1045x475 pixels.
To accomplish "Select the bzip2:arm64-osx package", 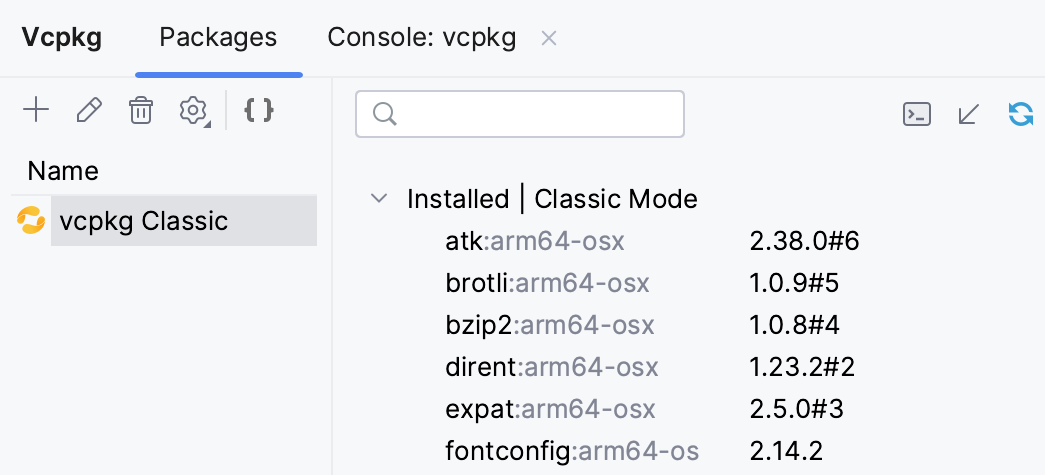I will click(x=549, y=325).
